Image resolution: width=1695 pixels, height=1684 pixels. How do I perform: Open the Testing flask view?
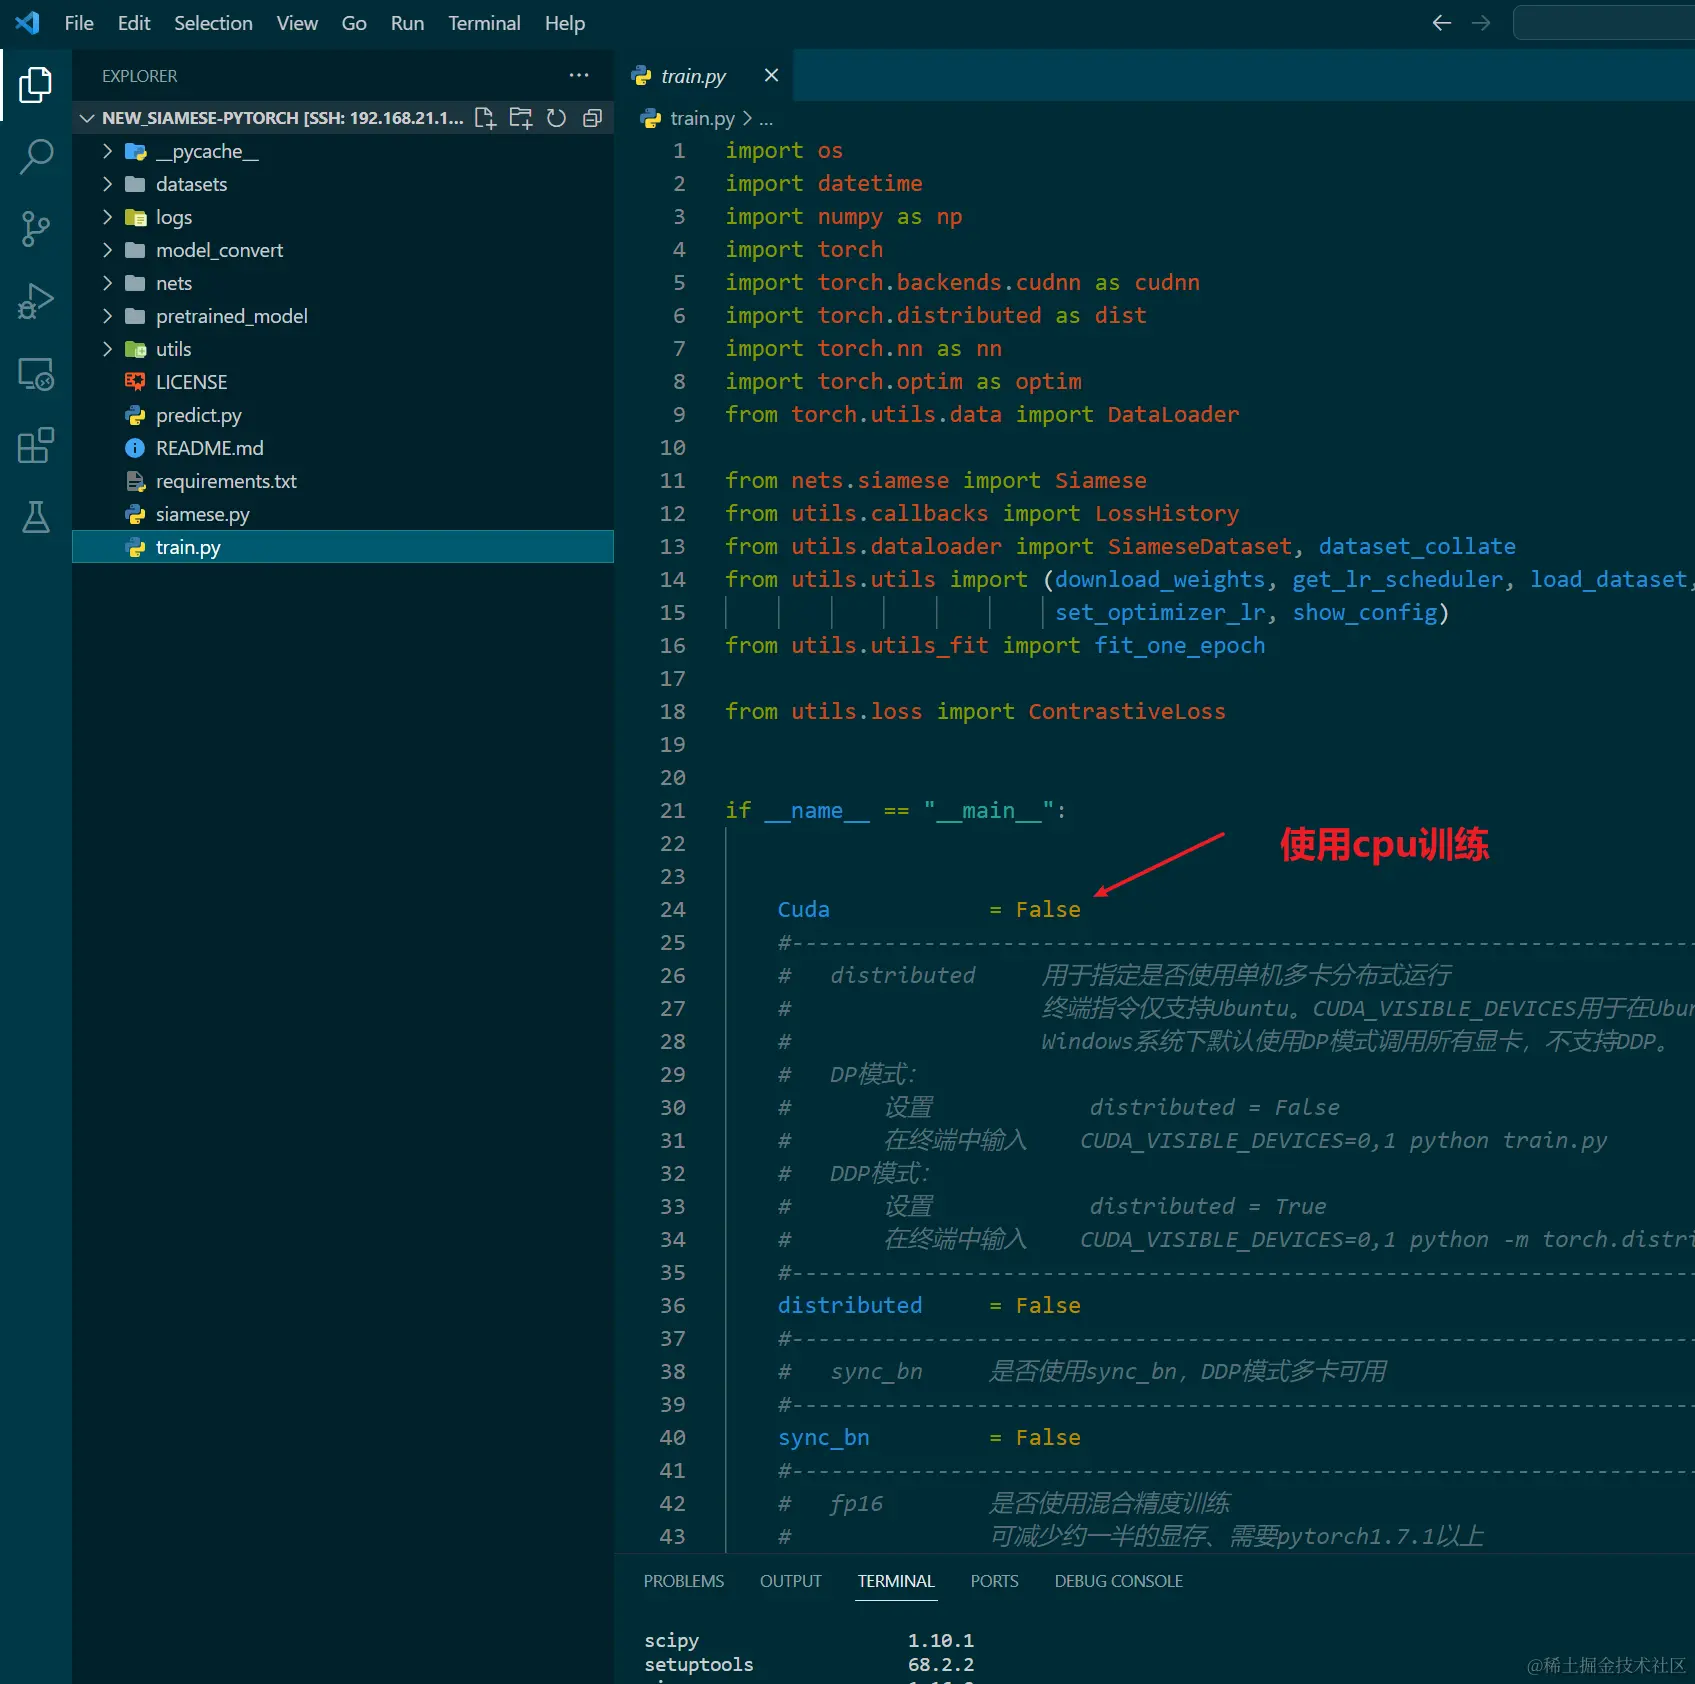[36, 517]
